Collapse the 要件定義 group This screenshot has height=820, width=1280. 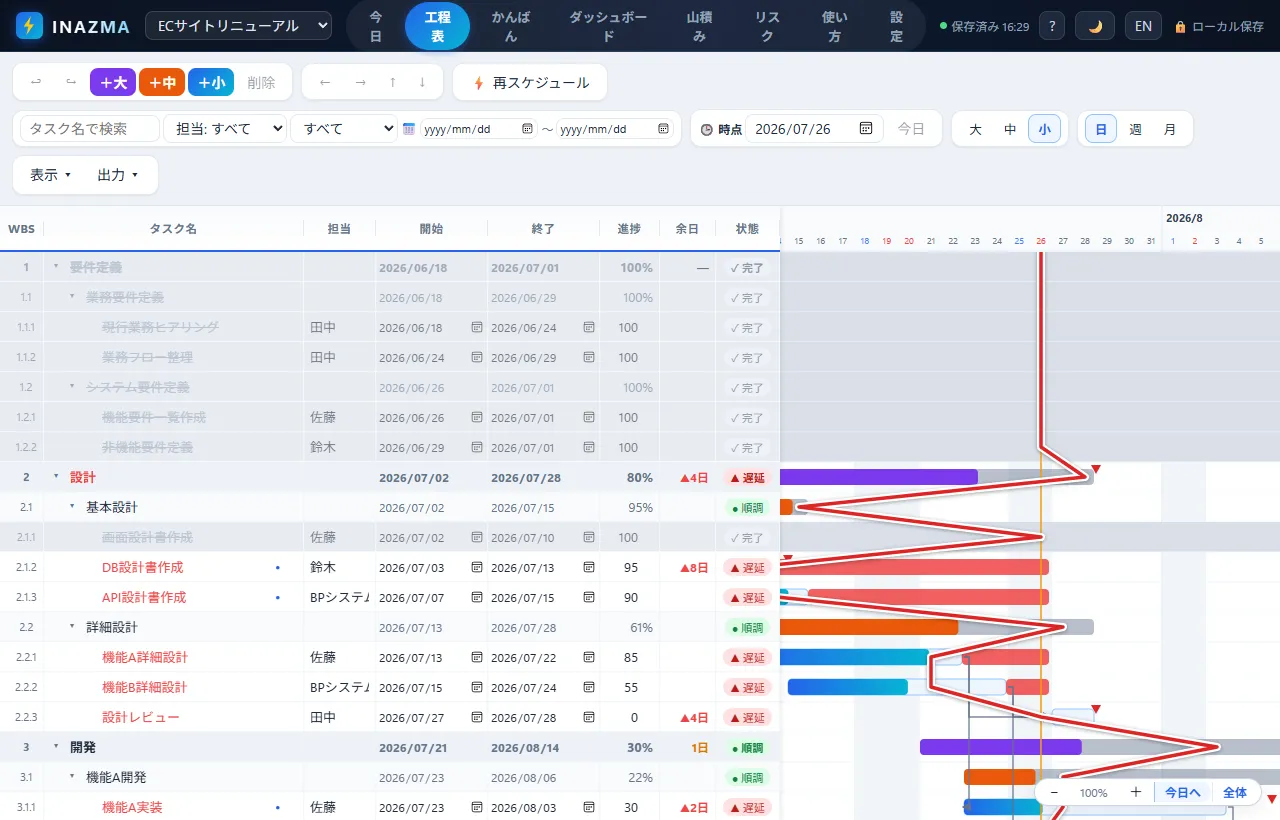(x=56, y=267)
